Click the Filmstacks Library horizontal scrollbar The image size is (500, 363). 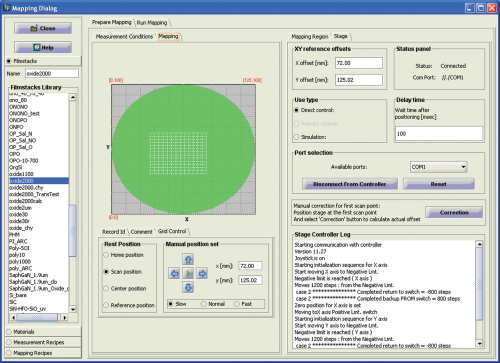[39, 317]
